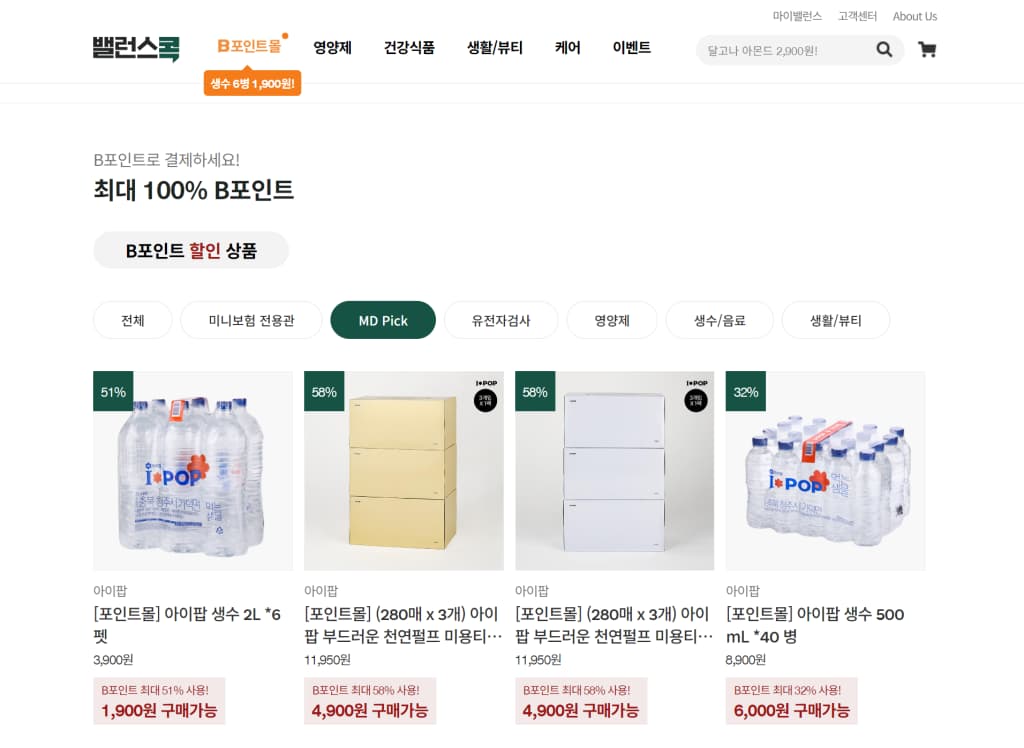Enable the 전체 filter
1024x748 pixels.
132,320
